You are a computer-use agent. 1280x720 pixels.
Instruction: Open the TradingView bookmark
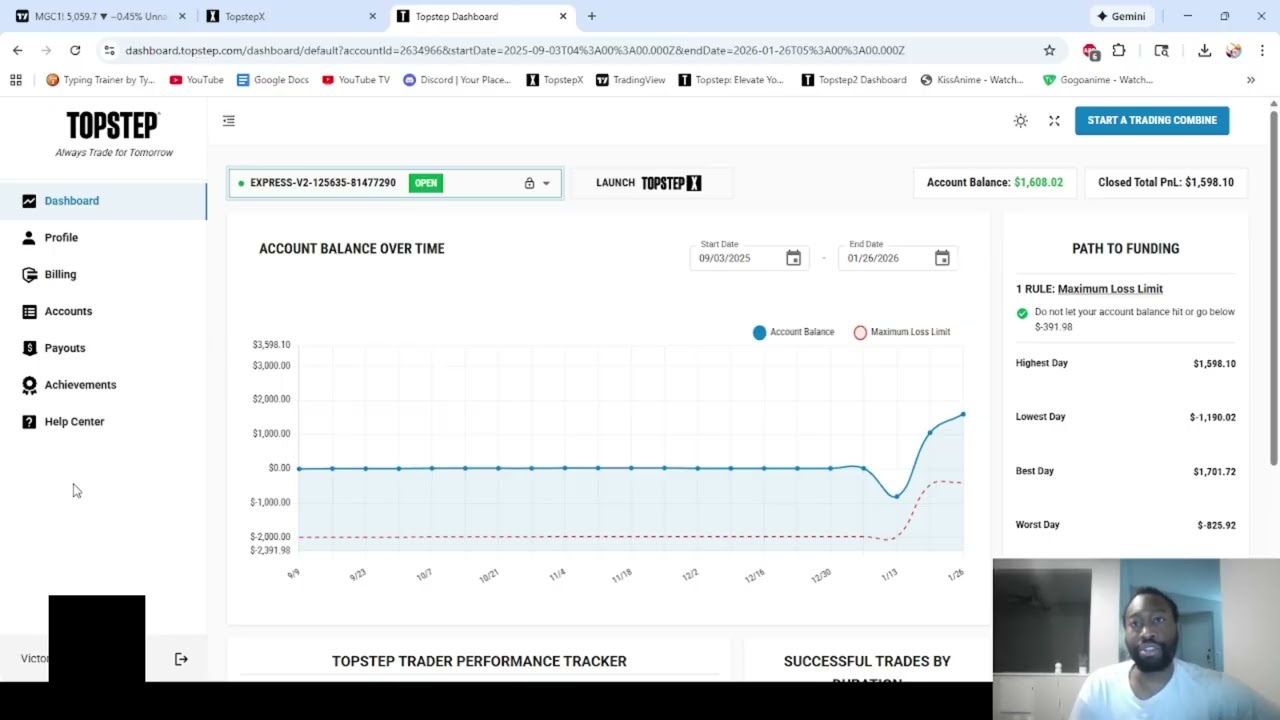tap(630, 80)
